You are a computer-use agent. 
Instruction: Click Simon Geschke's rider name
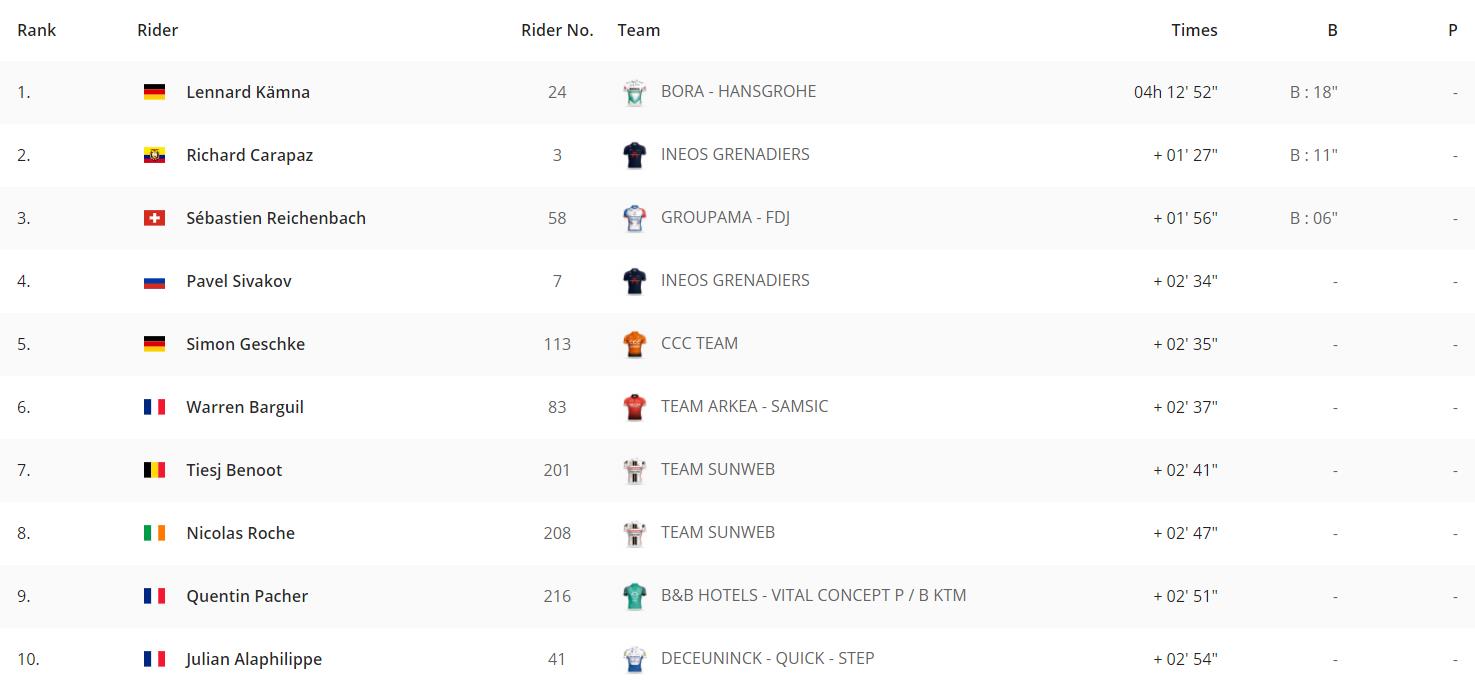coord(245,344)
